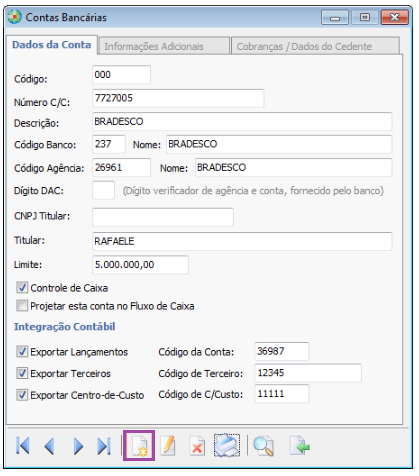Switch to the Dados da Conta tab
The image size is (419, 476).
(52, 45)
